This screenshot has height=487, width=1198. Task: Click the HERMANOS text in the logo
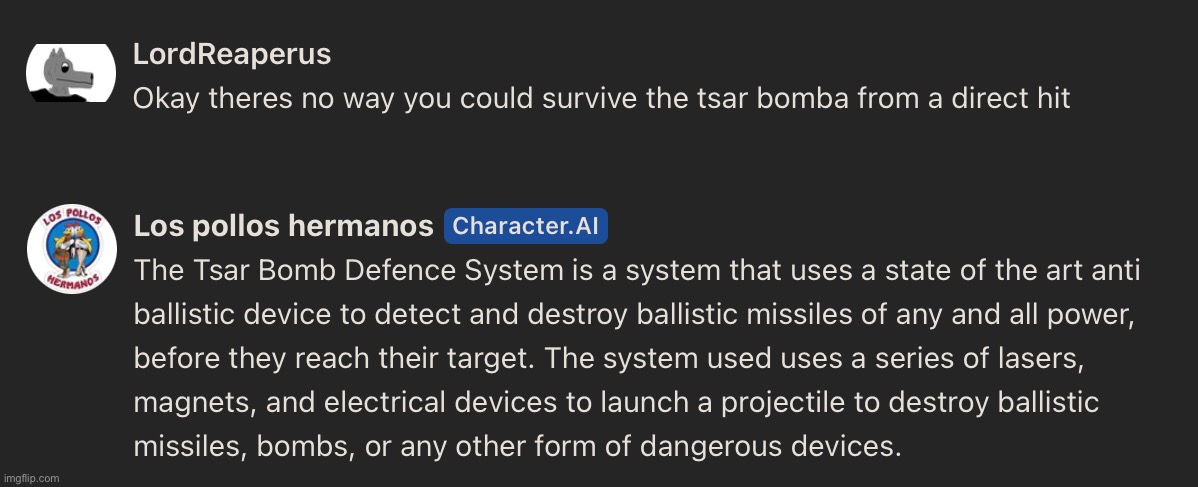72,280
